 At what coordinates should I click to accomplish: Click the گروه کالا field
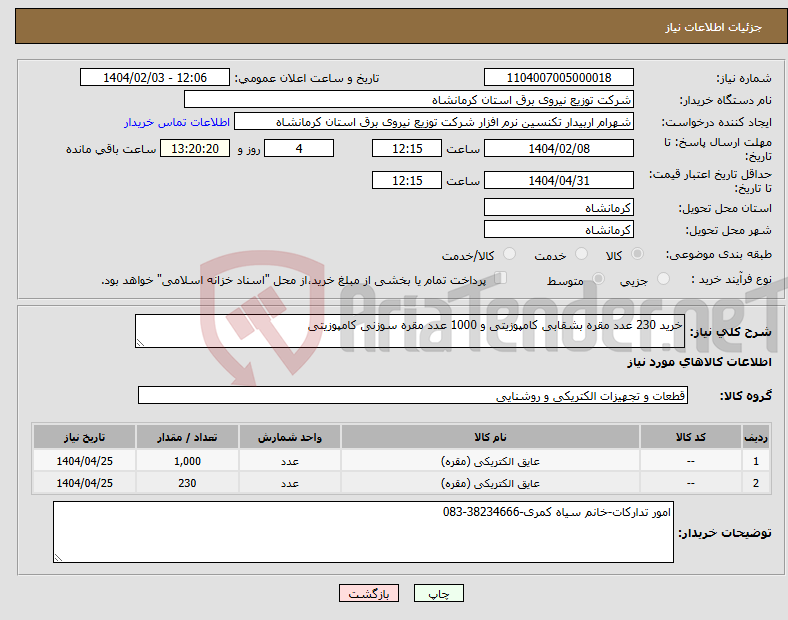tap(413, 395)
